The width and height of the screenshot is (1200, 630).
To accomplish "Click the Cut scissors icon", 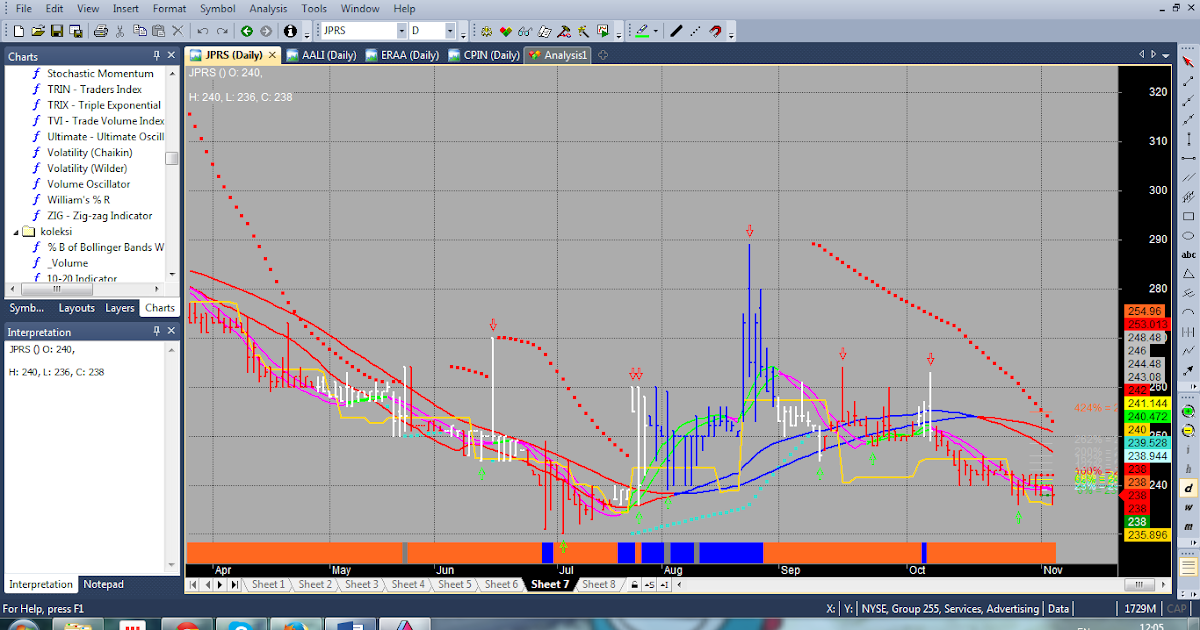I will (x=120, y=31).
